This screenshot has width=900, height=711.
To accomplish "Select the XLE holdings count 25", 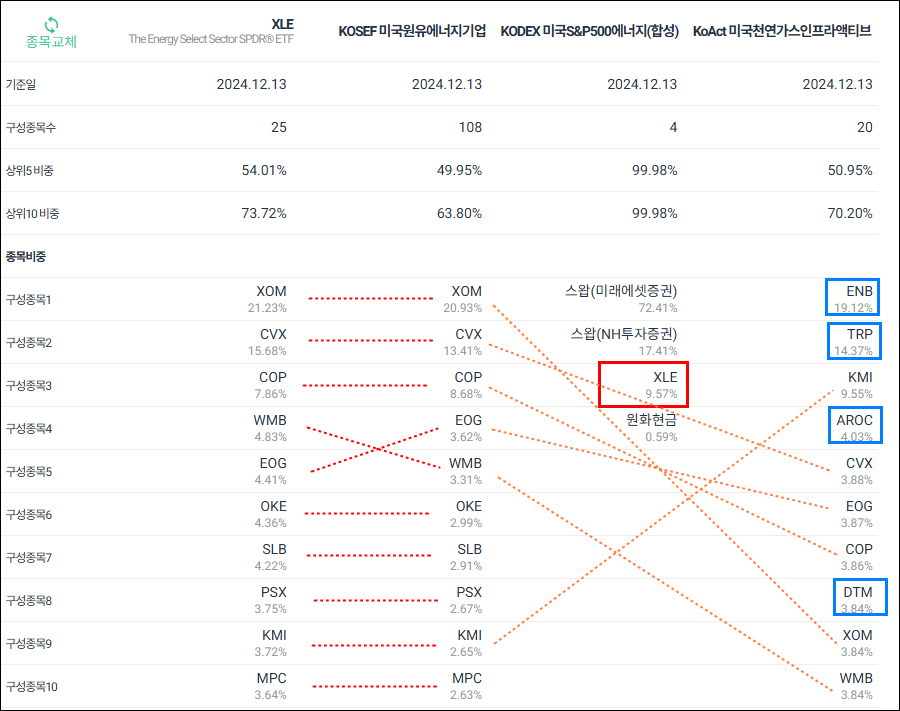I will [279, 127].
